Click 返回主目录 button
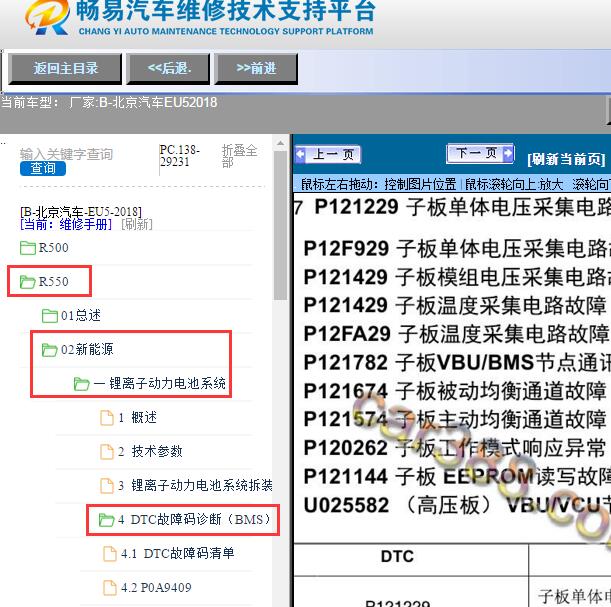Image resolution: width=611 pixels, height=607 pixels. point(65,69)
